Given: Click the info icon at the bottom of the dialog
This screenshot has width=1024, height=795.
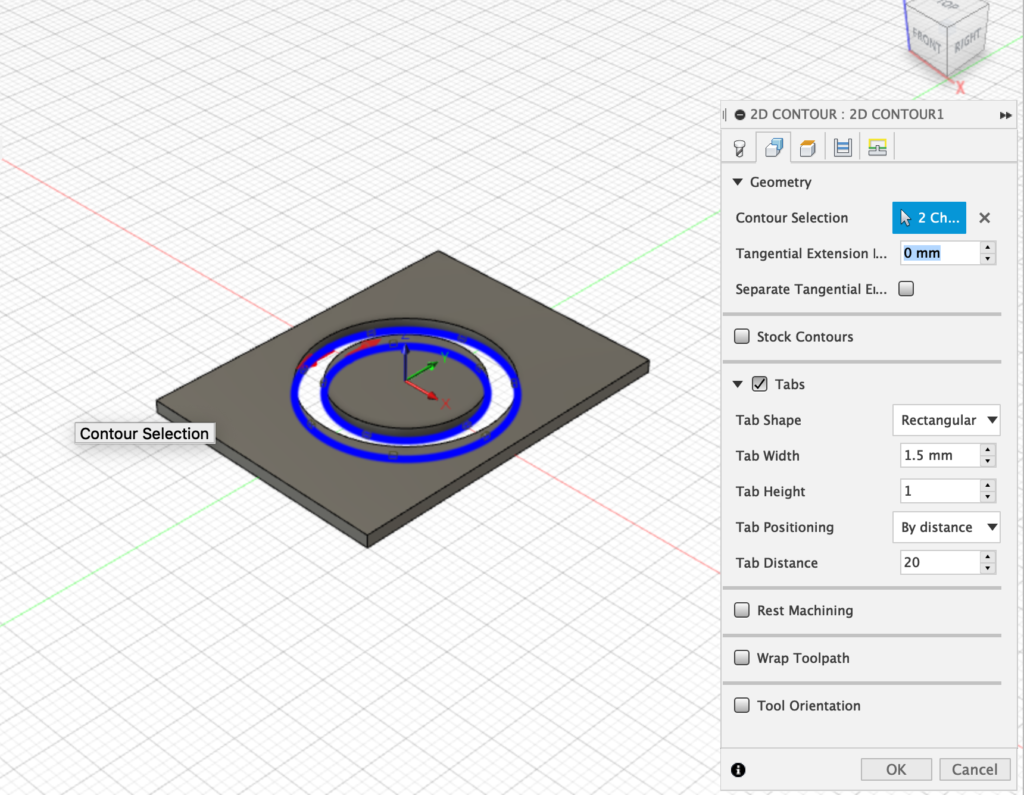Looking at the screenshot, I should [738, 770].
